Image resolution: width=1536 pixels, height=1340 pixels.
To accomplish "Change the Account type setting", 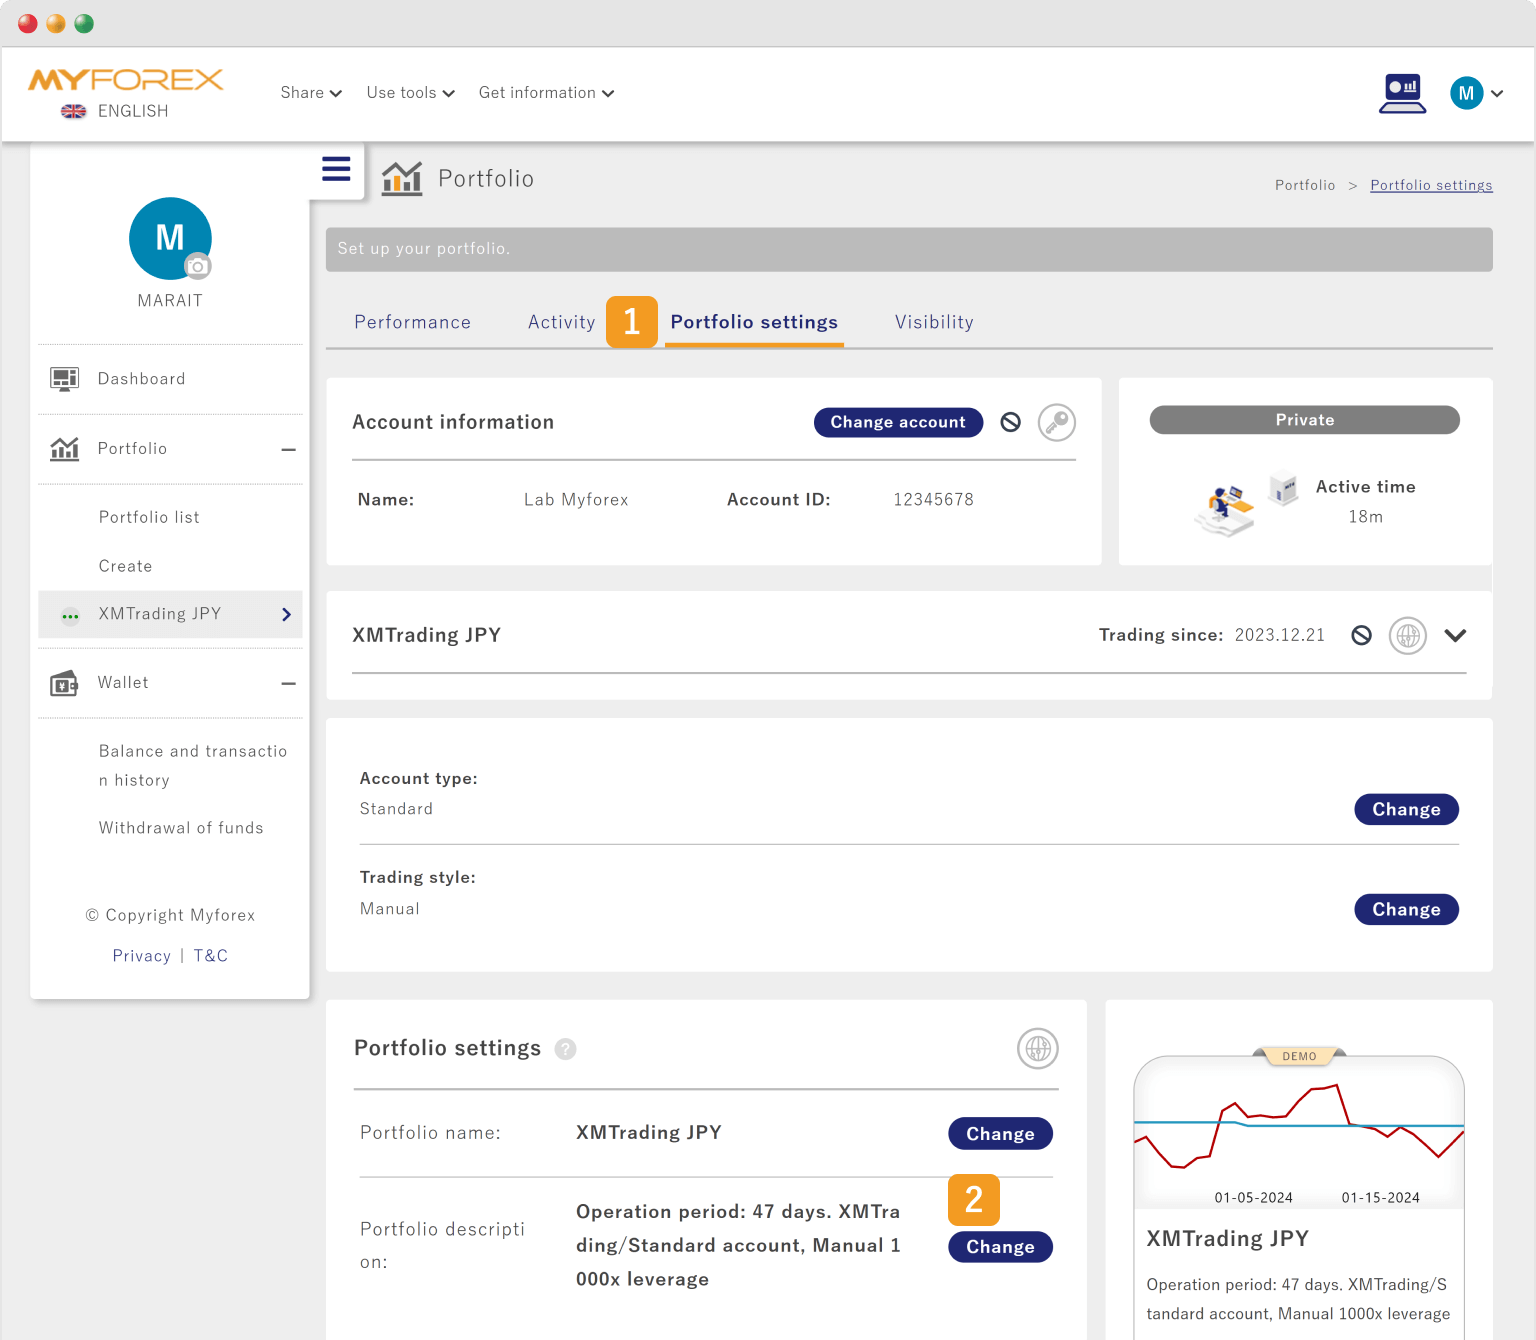I will coord(1406,809).
